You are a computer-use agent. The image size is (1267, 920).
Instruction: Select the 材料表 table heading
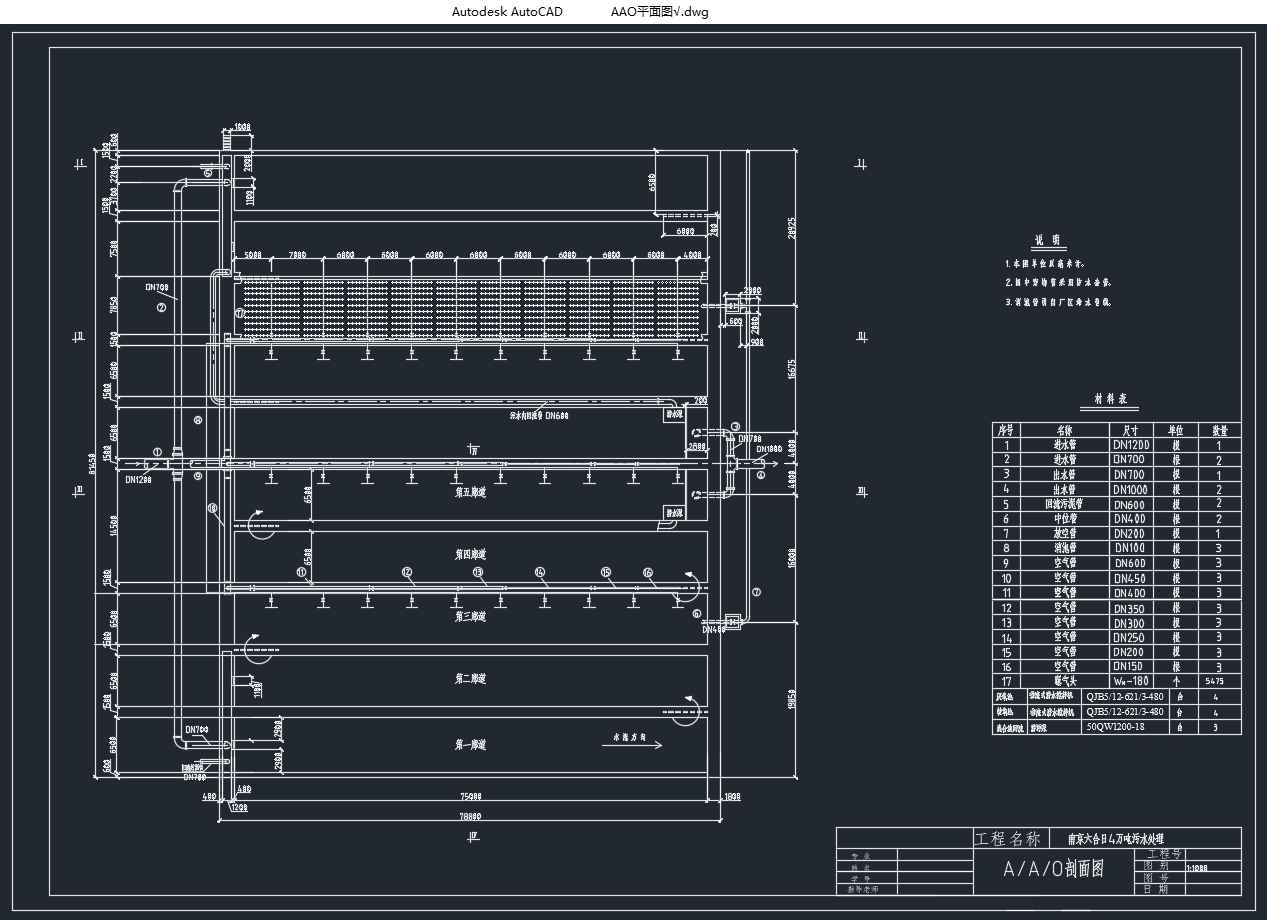[x=1109, y=400]
